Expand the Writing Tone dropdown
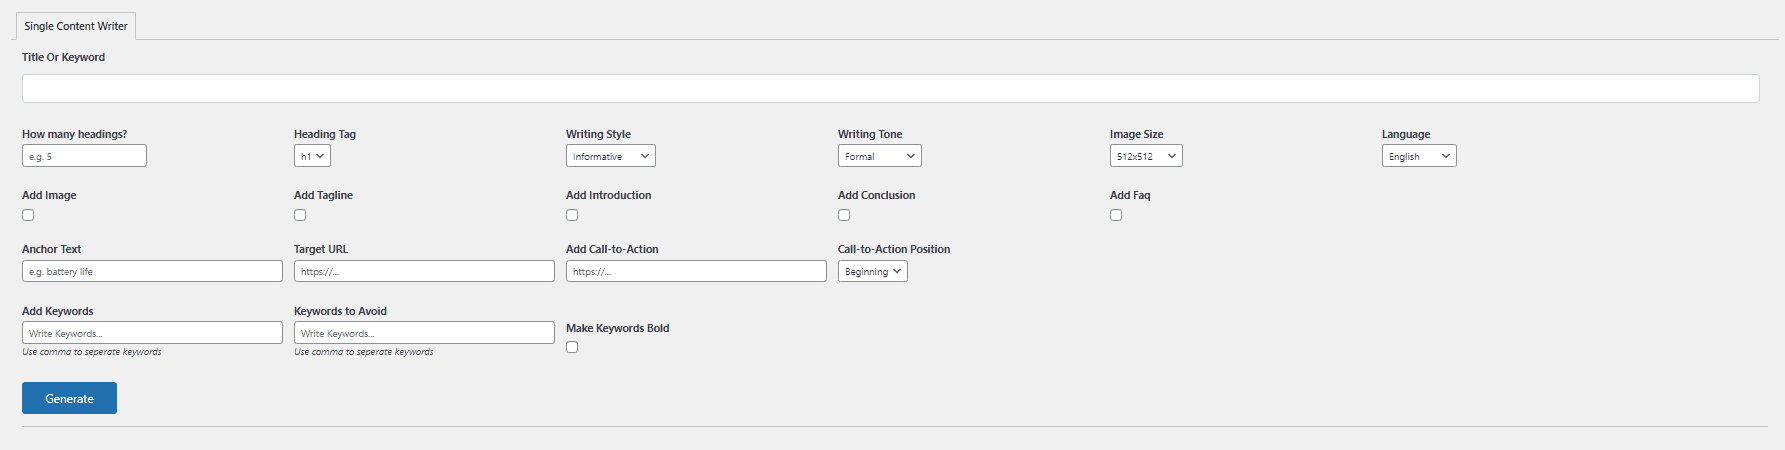1785x450 pixels. click(879, 156)
